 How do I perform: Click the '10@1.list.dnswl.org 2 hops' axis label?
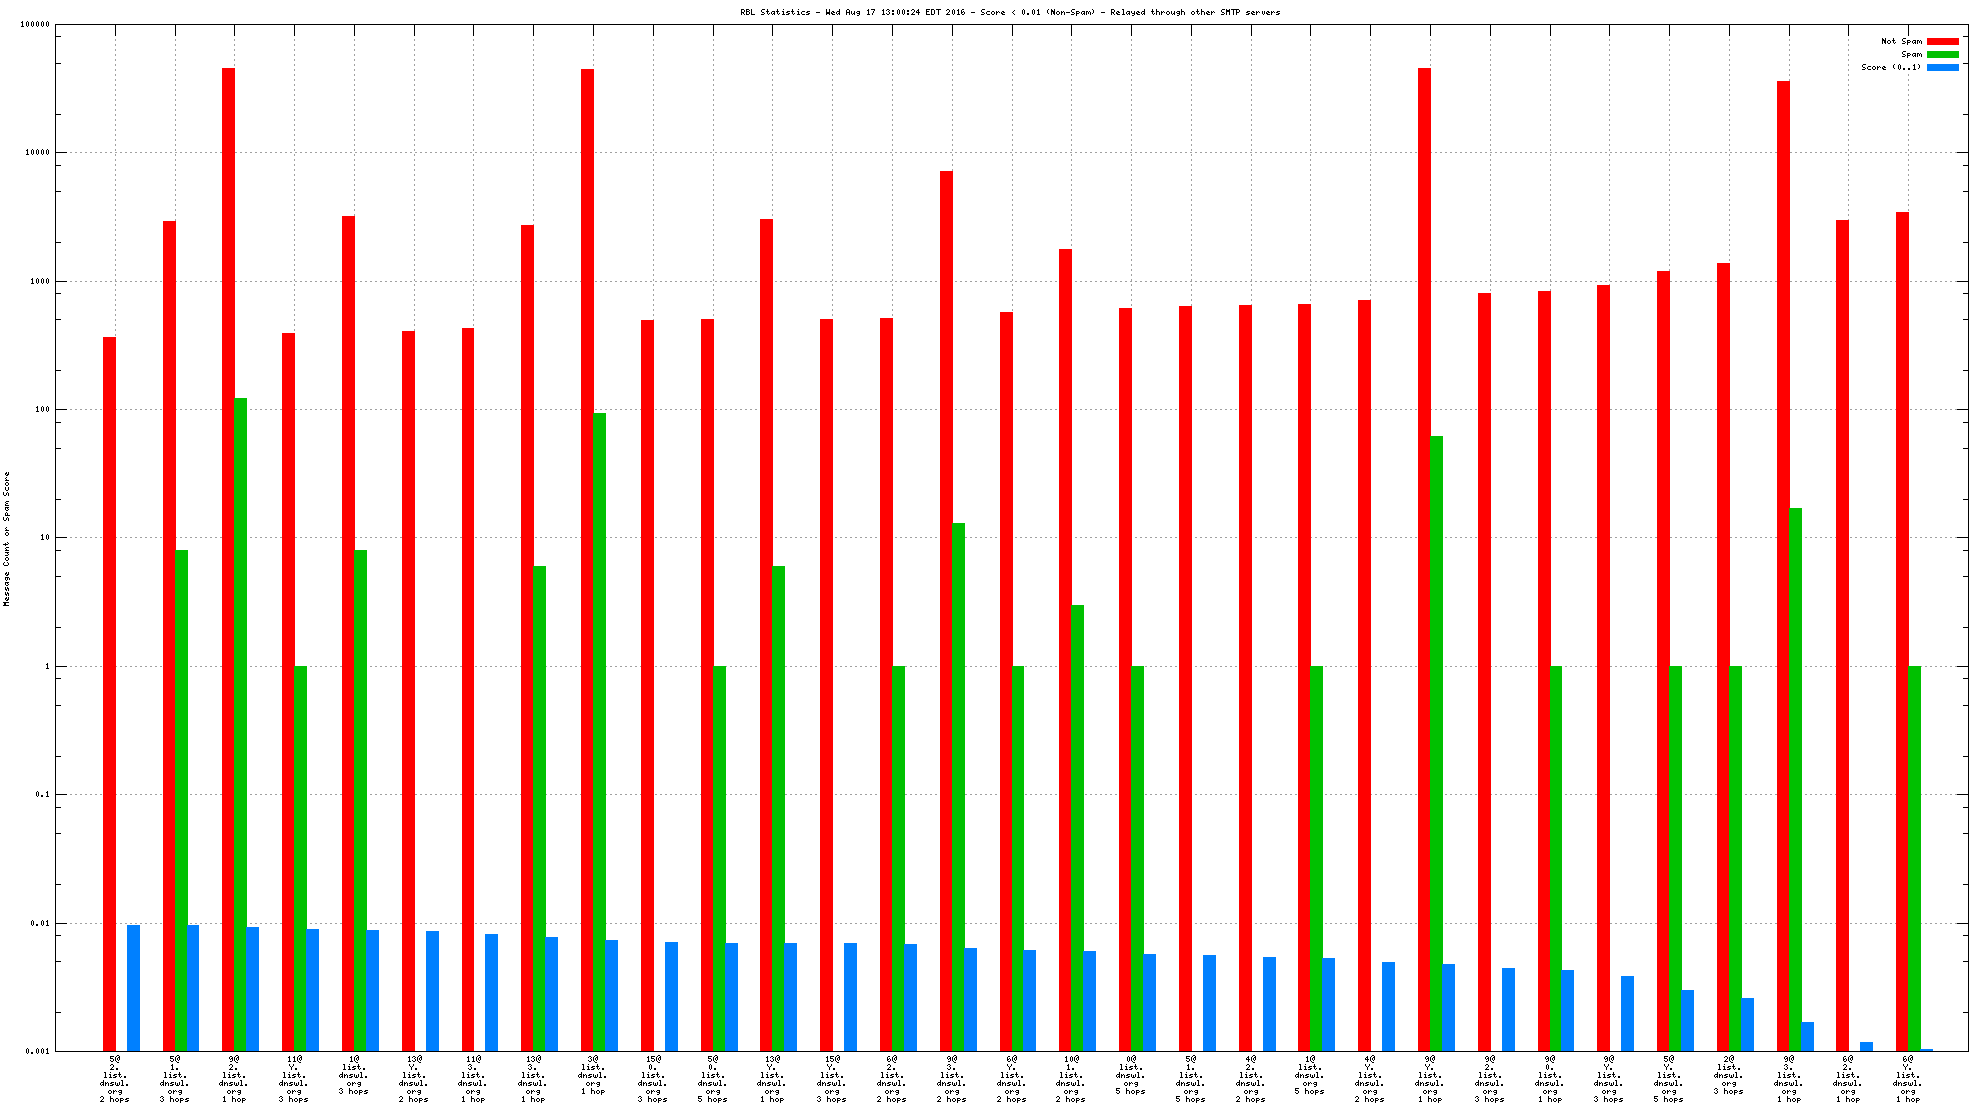(x=1071, y=1080)
